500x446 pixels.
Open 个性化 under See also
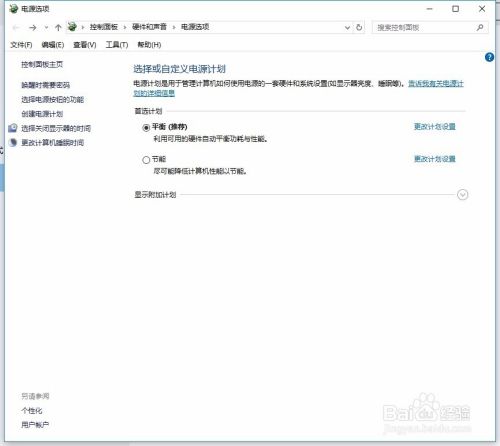(x=32, y=411)
